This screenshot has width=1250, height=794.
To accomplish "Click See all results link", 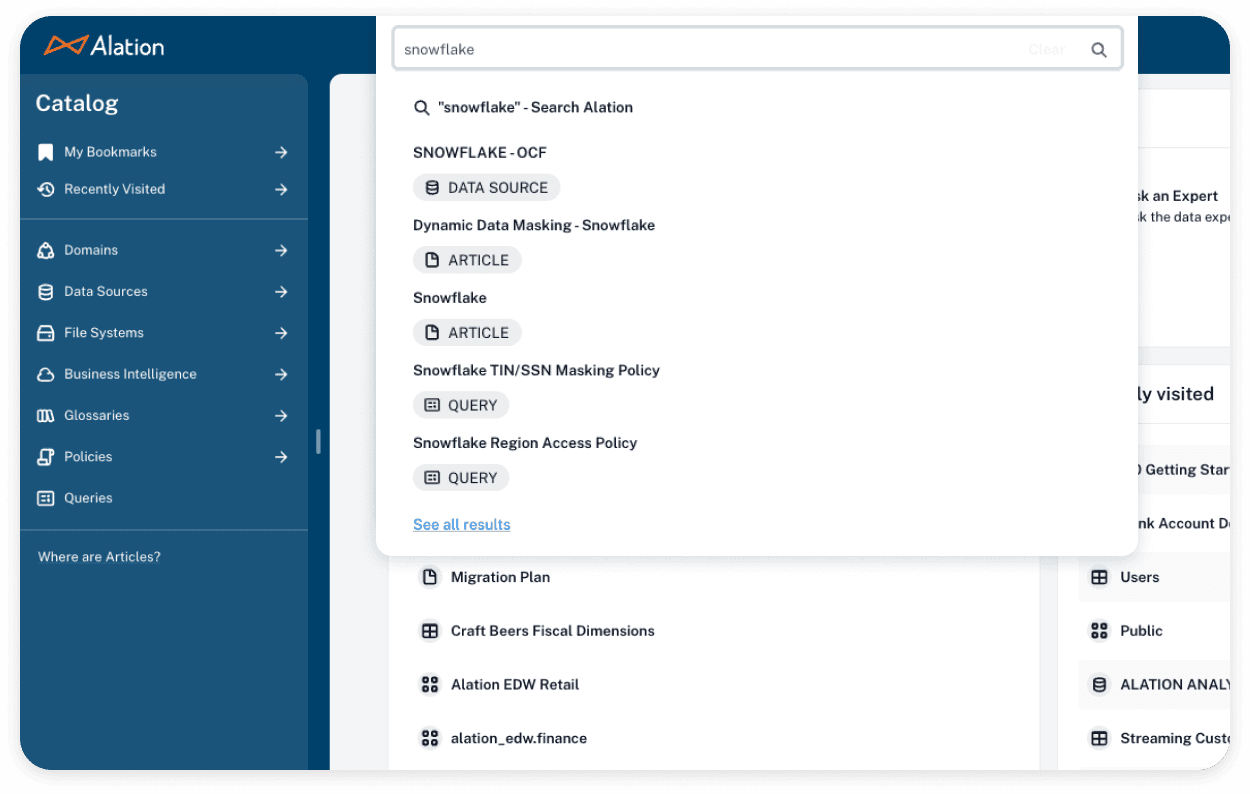I will (x=461, y=525).
